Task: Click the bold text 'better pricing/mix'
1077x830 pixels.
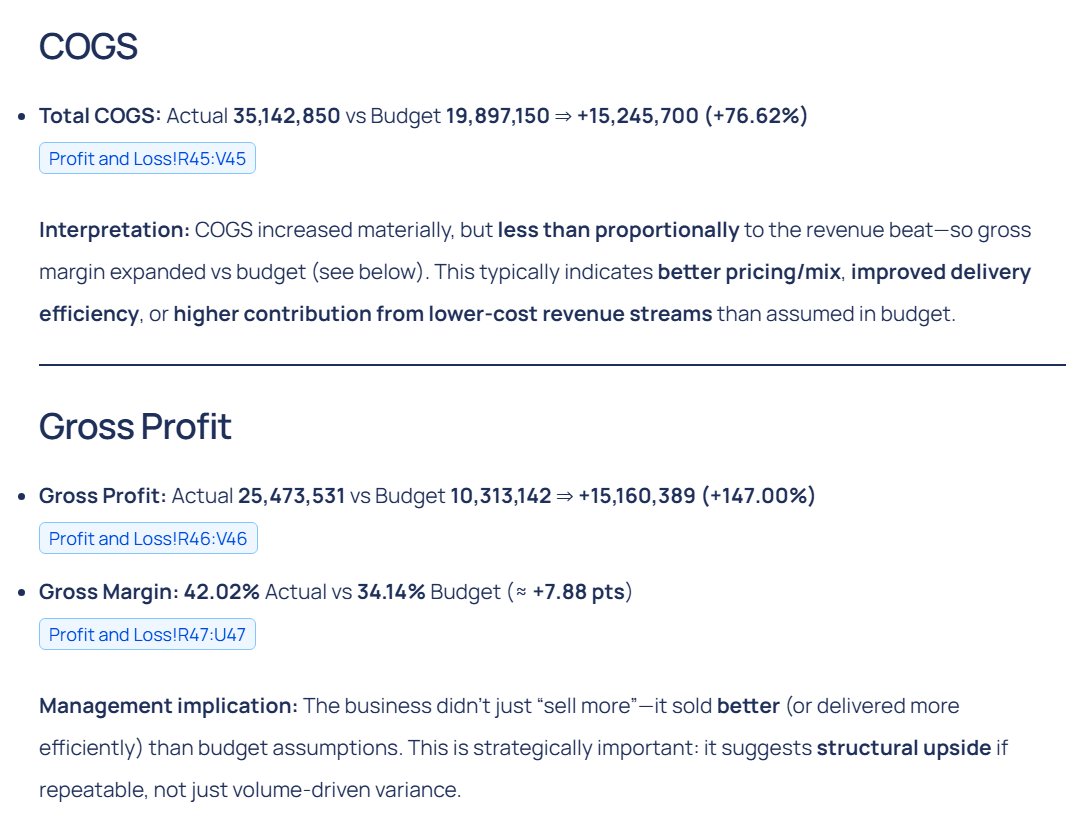Action: tap(749, 272)
